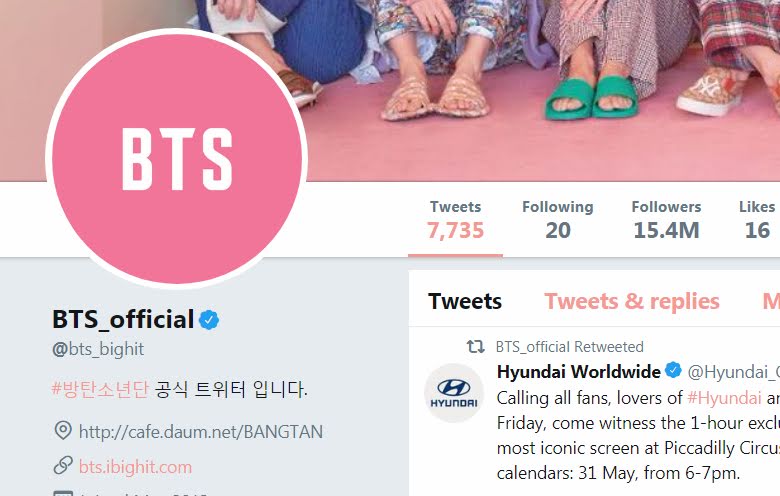This screenshot has width=780, height=496.
Task: Open the Likes 16 tab
Action: pos(757,220)
